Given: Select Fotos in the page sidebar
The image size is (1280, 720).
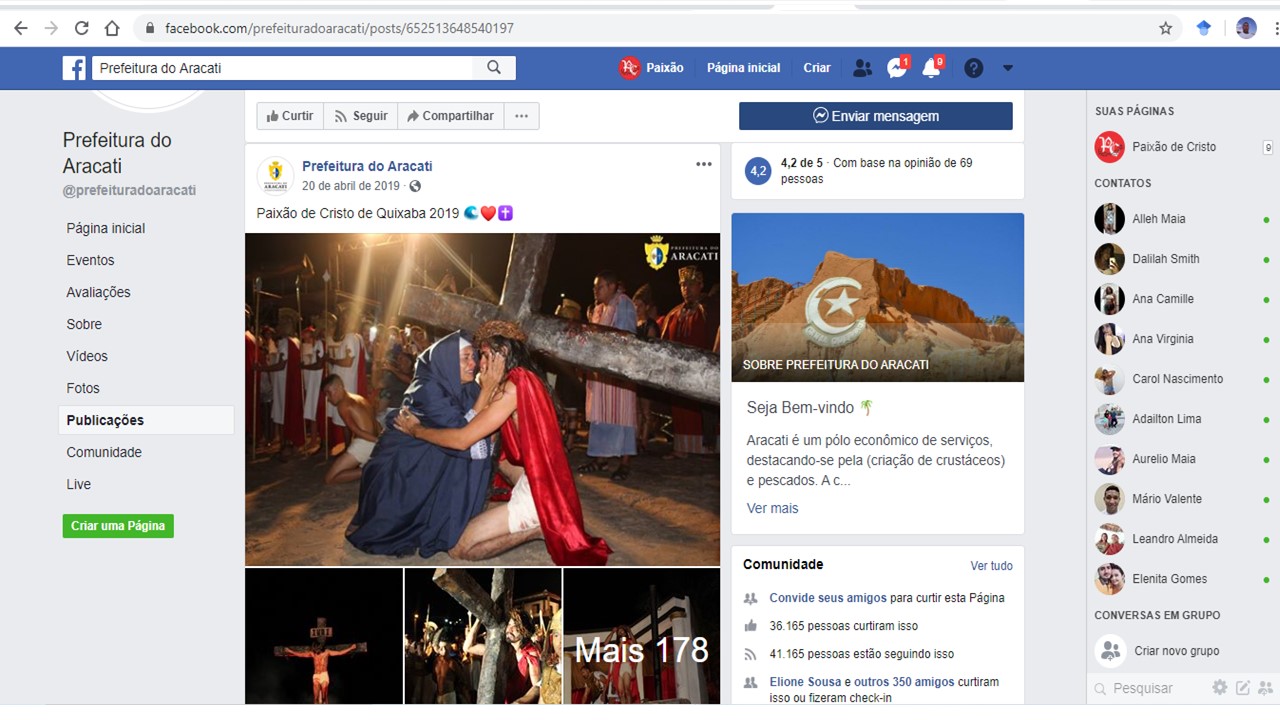Looking at the screenshot, I should click(x=83, y=388).
